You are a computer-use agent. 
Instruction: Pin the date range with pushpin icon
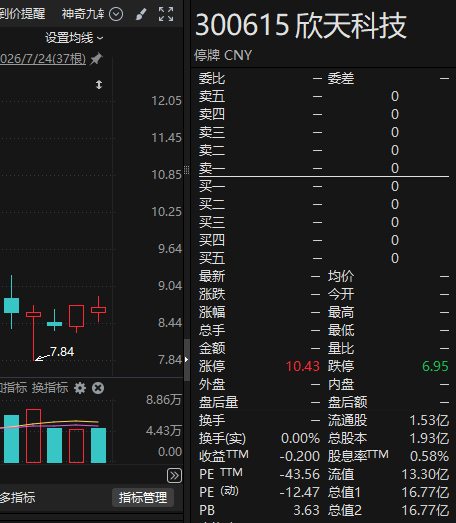(96, 59)
